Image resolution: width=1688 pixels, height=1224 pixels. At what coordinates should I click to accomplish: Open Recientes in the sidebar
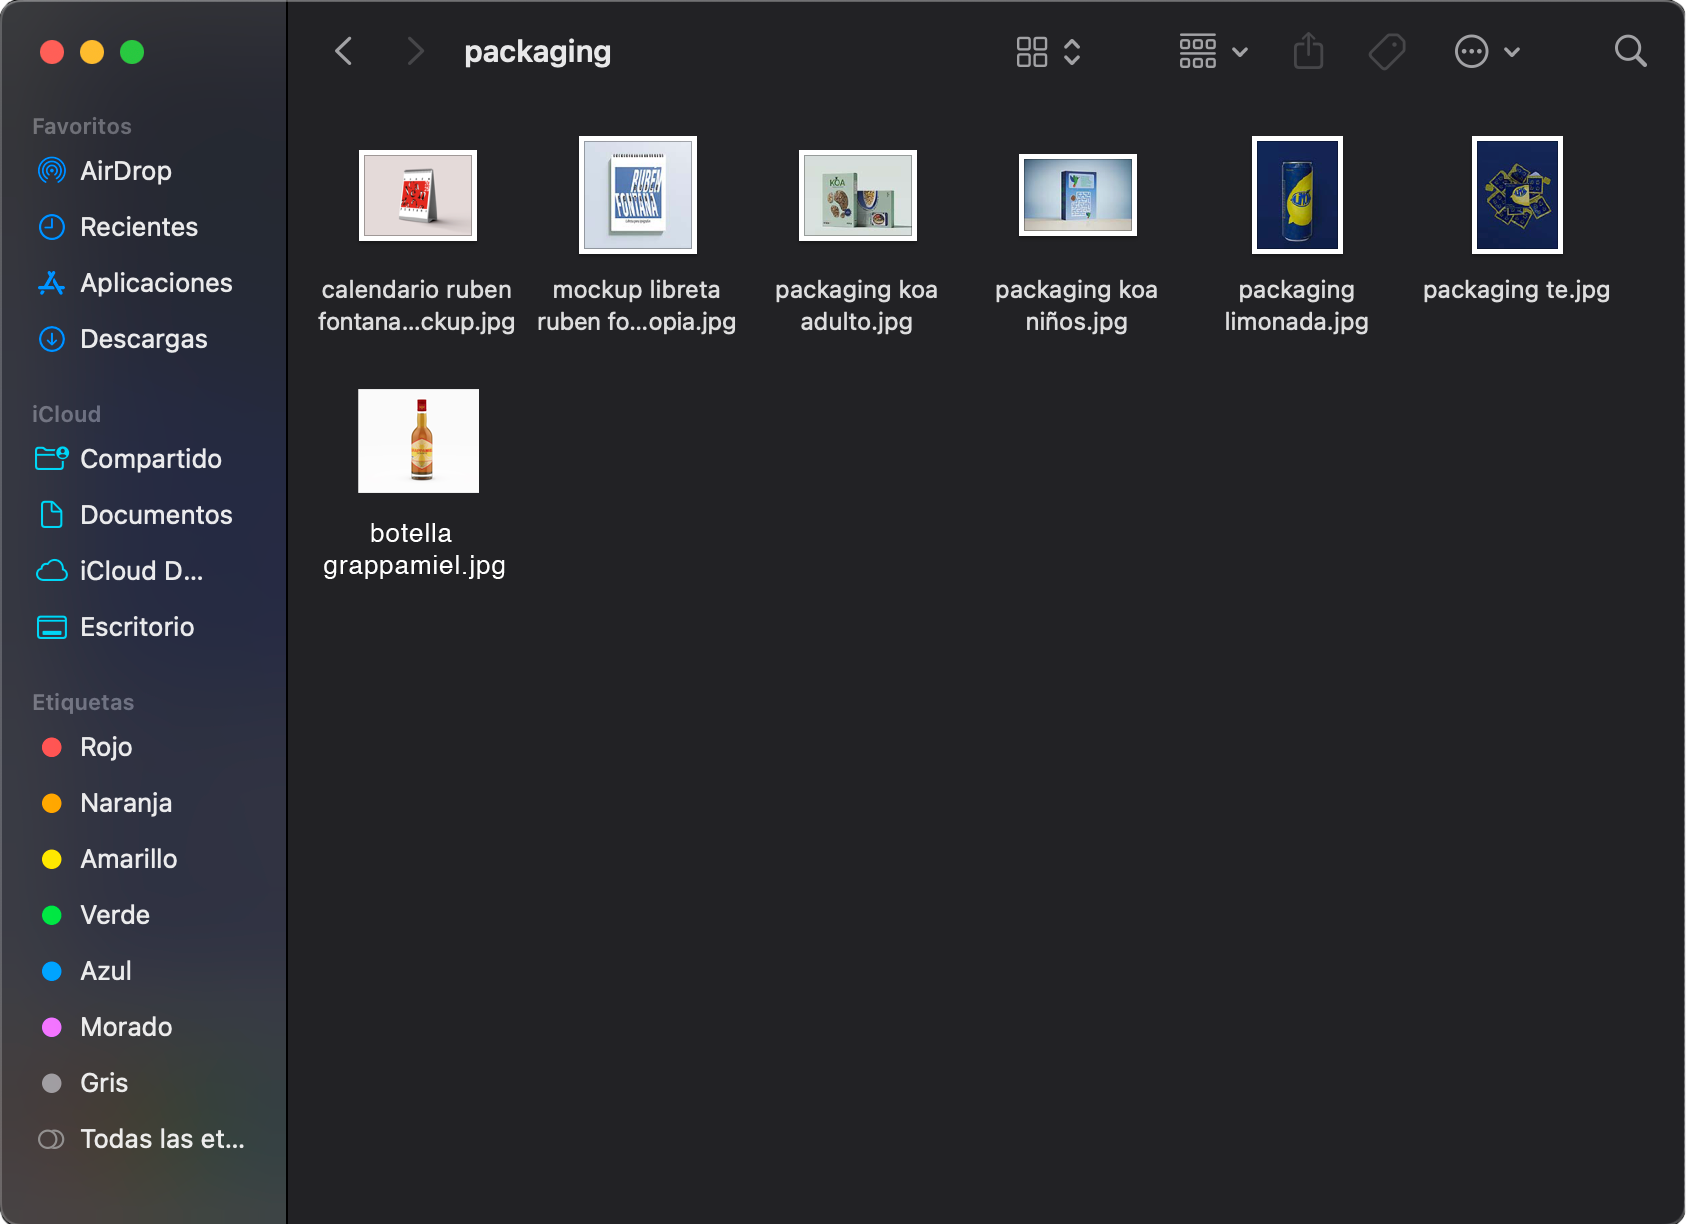click(138, 227)
